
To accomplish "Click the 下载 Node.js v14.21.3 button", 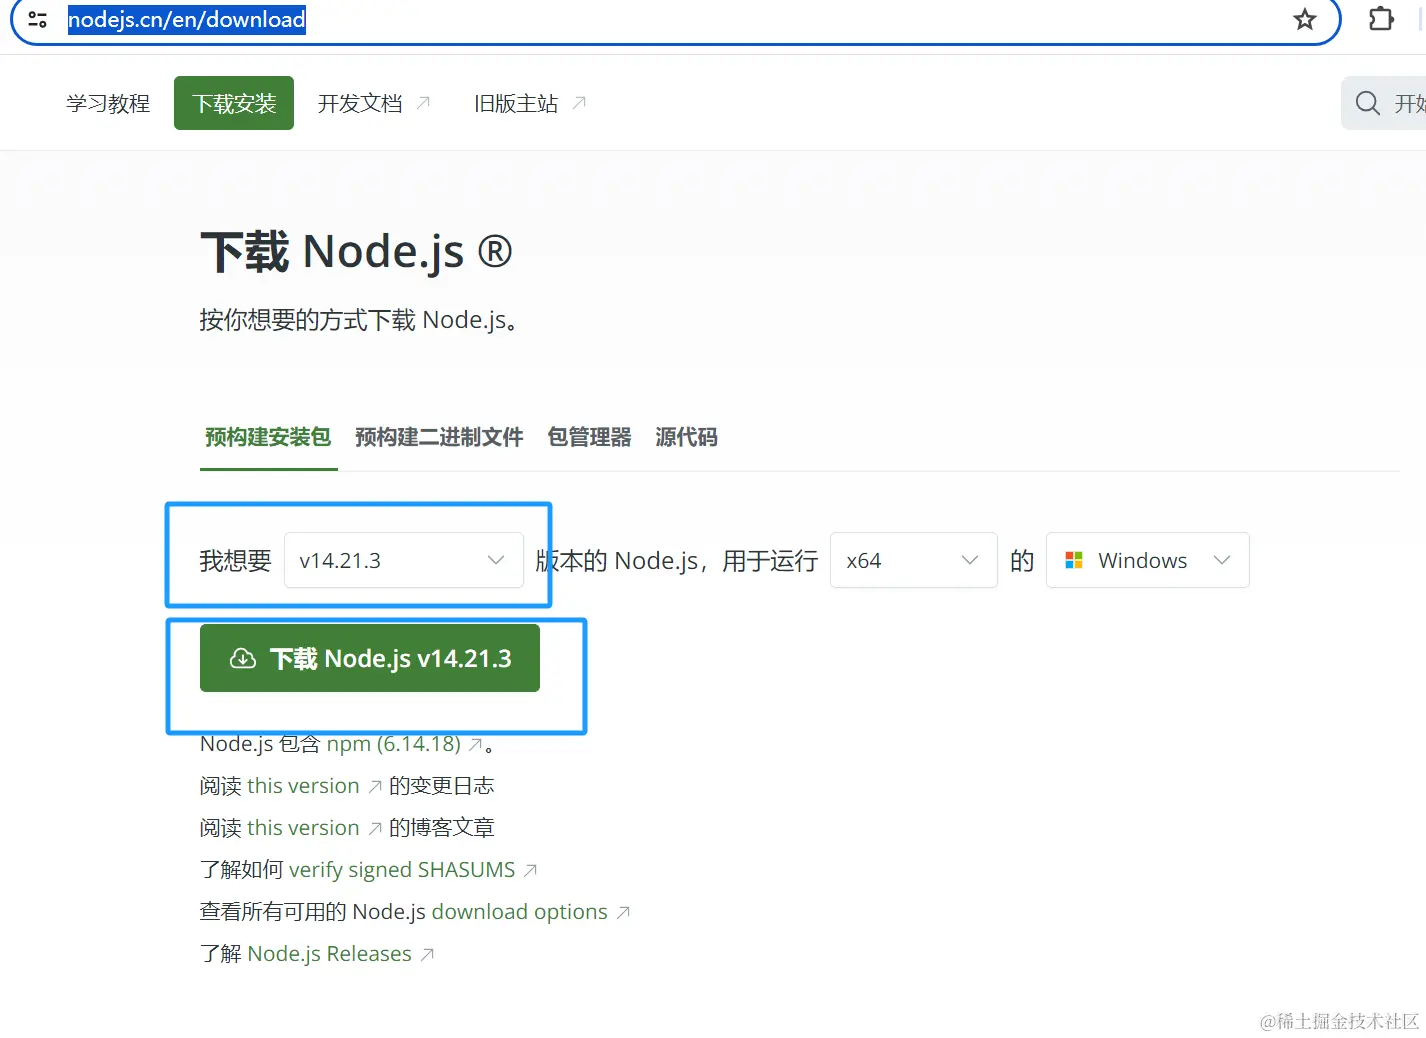I will pyautogui.click(x=370, y=658).
